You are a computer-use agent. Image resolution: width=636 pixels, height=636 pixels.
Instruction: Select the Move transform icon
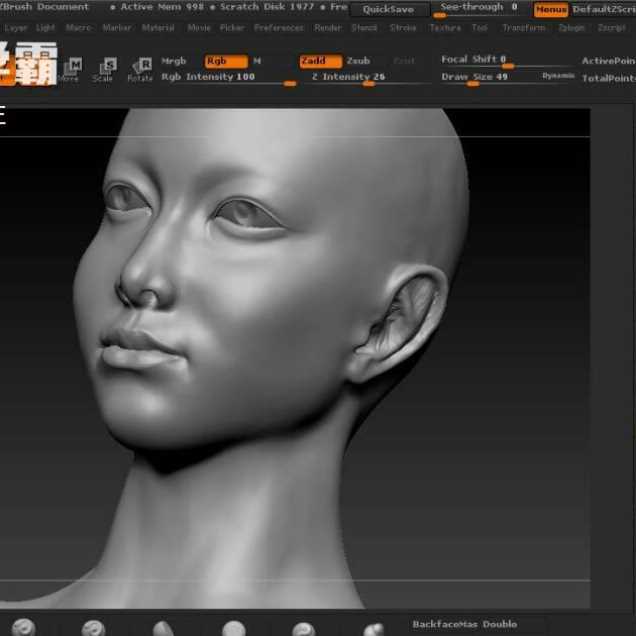71,69
